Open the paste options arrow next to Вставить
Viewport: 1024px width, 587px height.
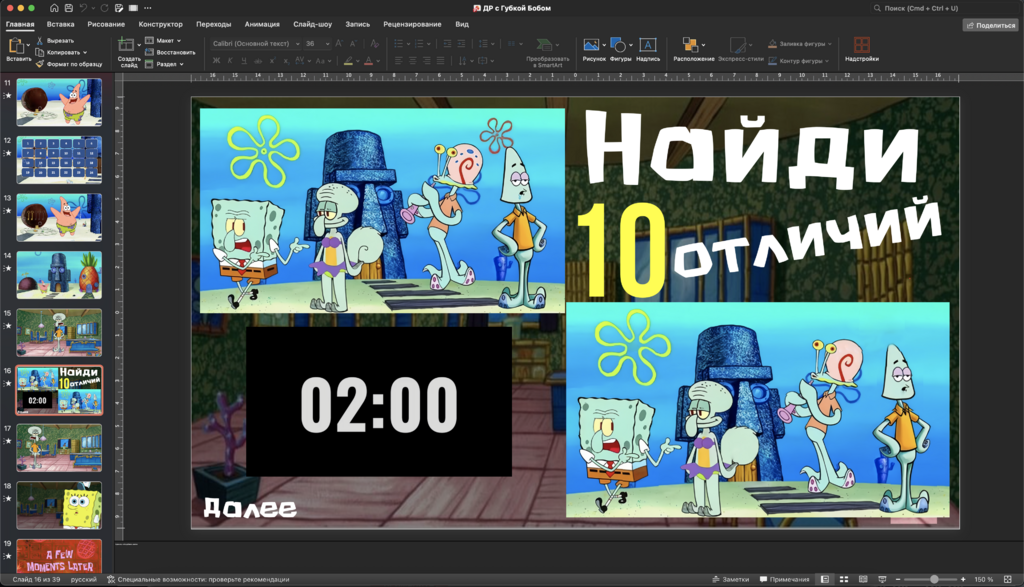pos(28,45)
